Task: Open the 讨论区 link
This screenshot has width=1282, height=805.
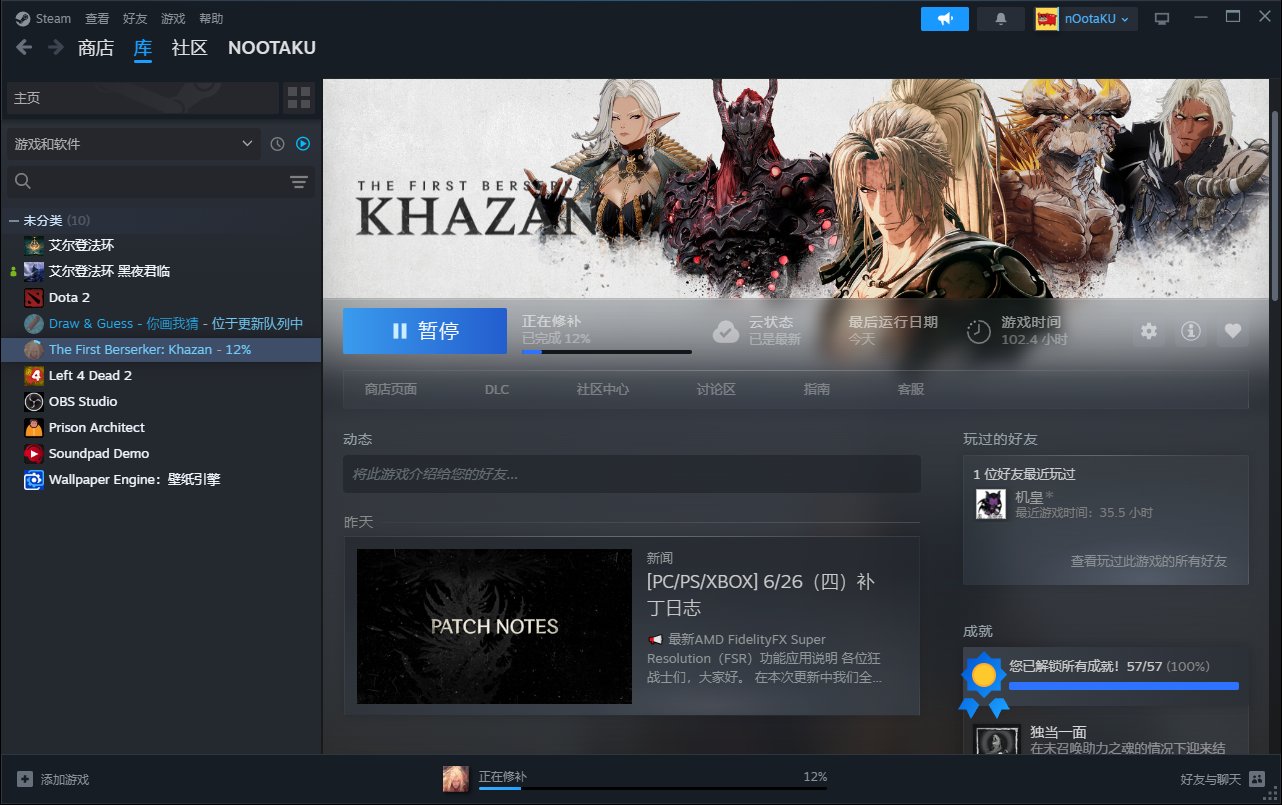Action: click(716, 389)
